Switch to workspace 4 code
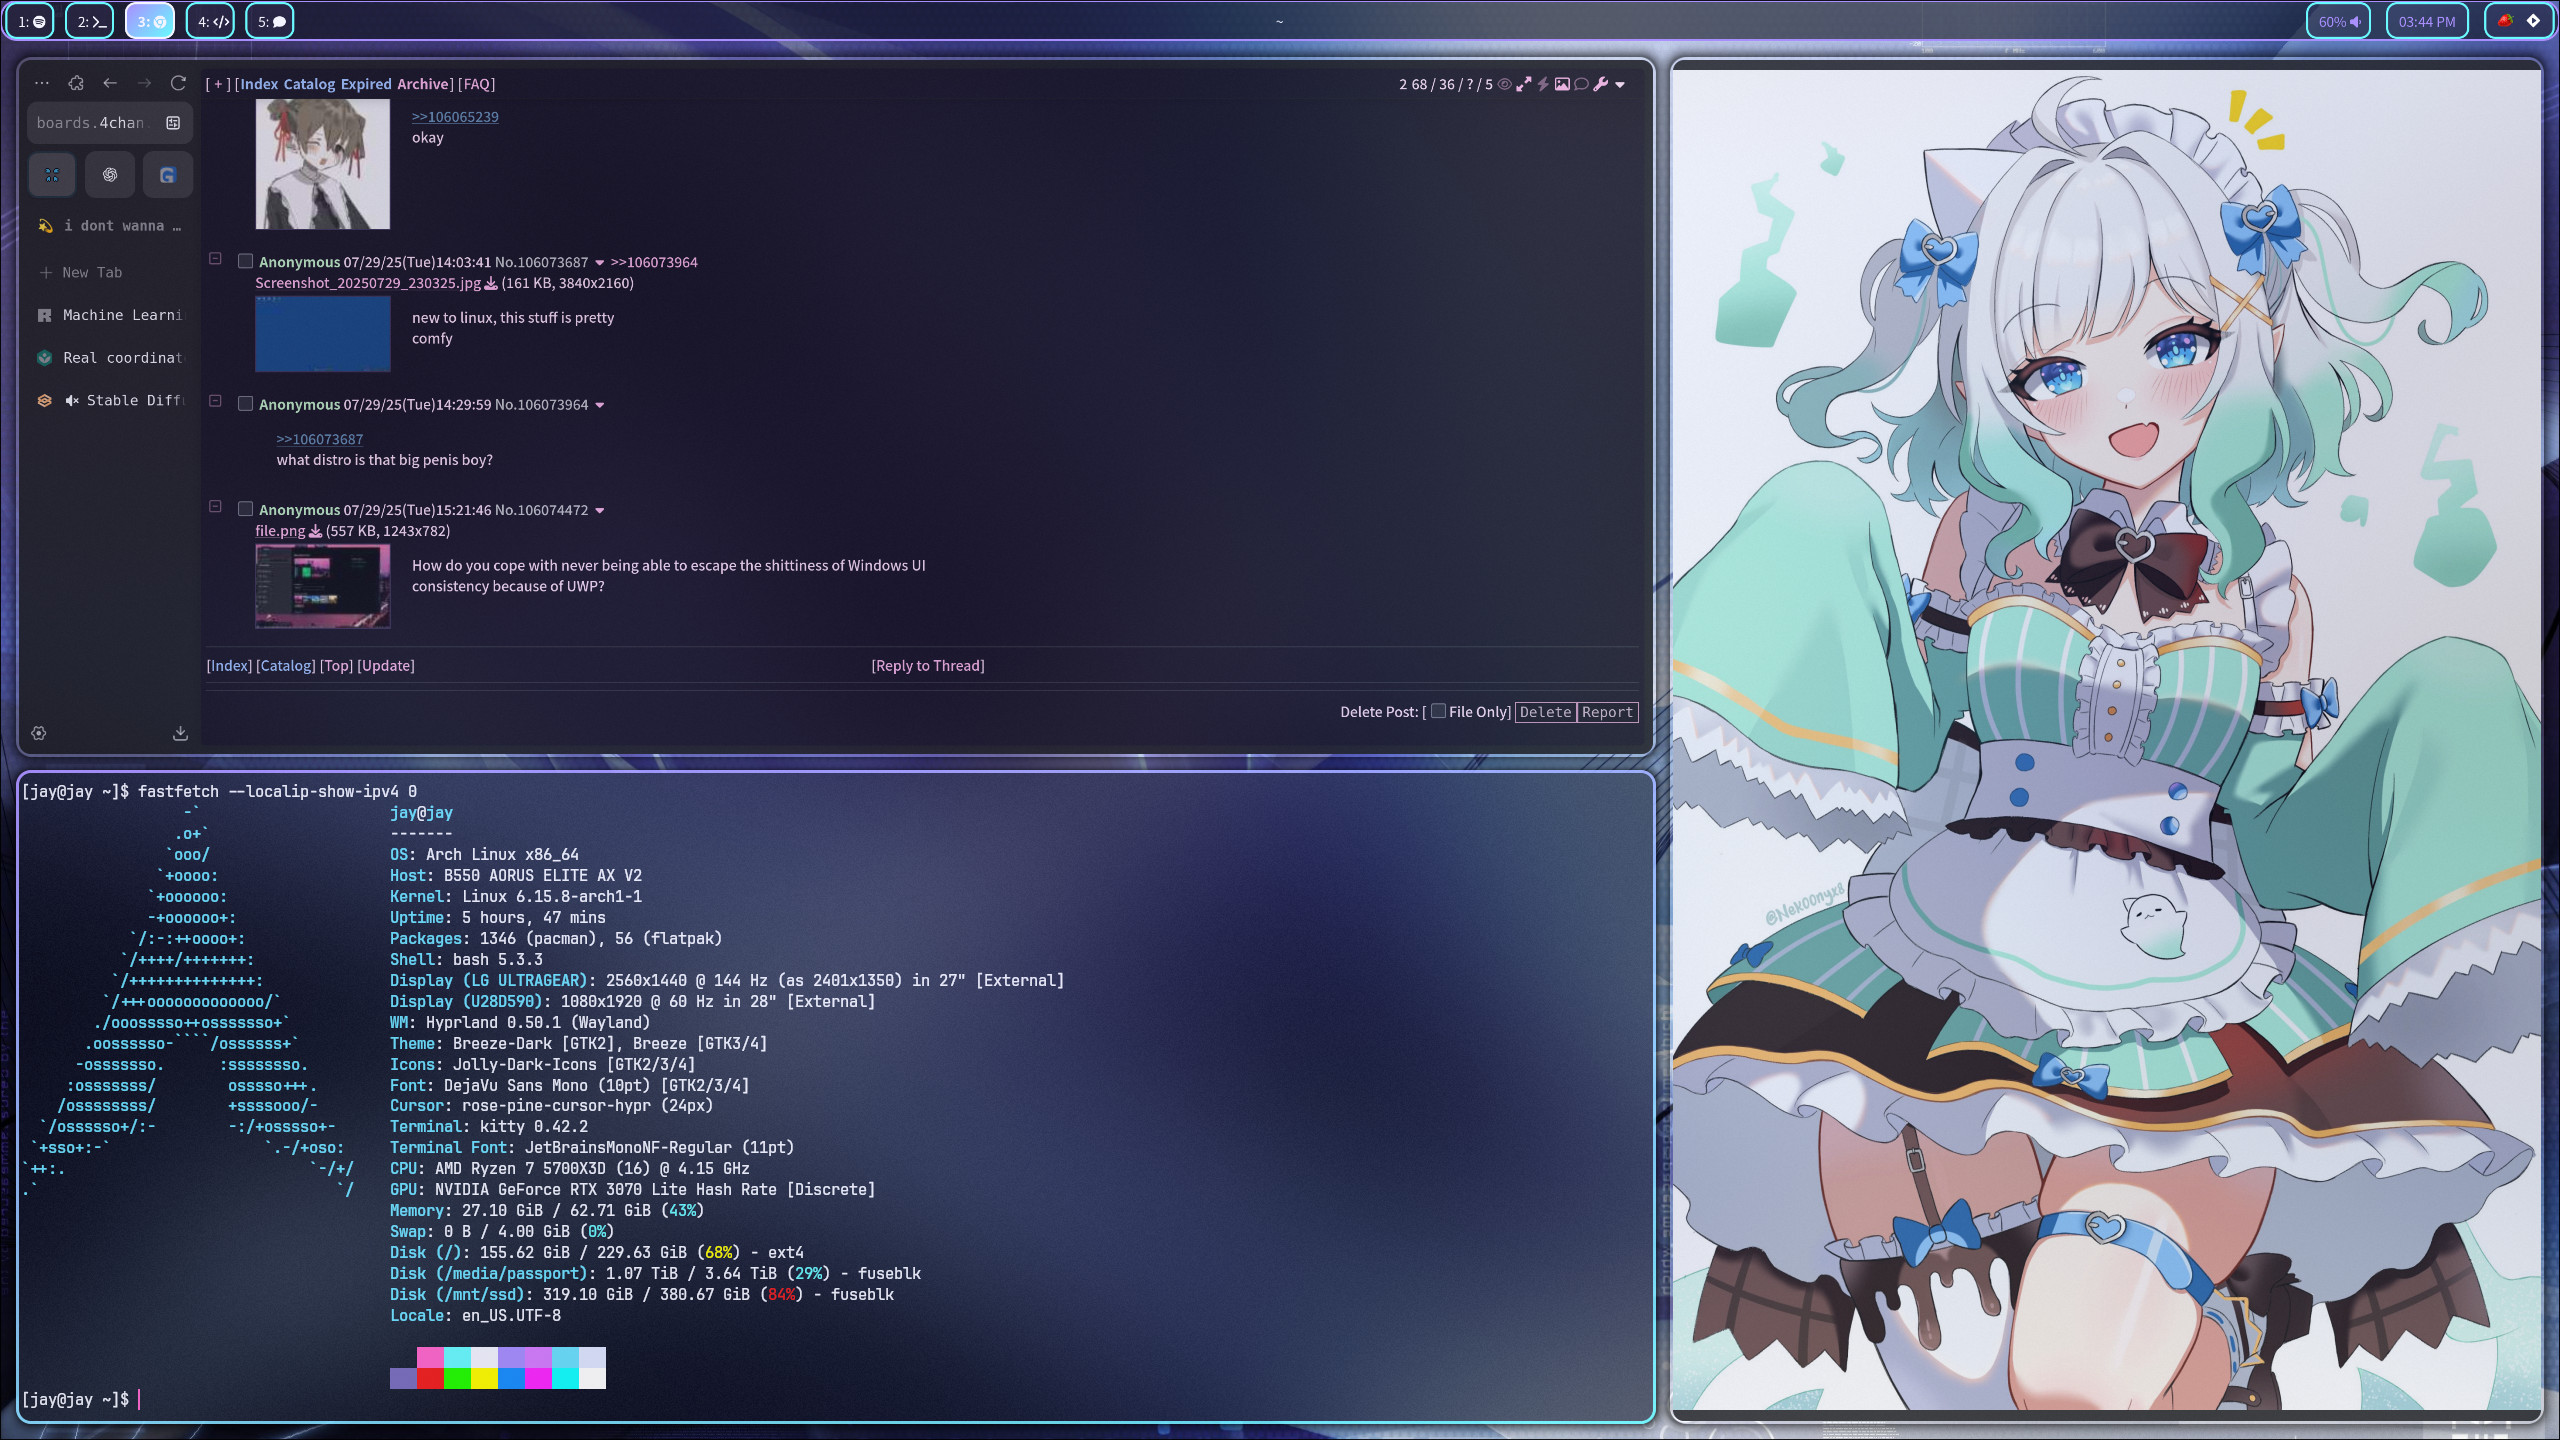Screen dimensions: 2560x1440 click(x=211, y=21)
